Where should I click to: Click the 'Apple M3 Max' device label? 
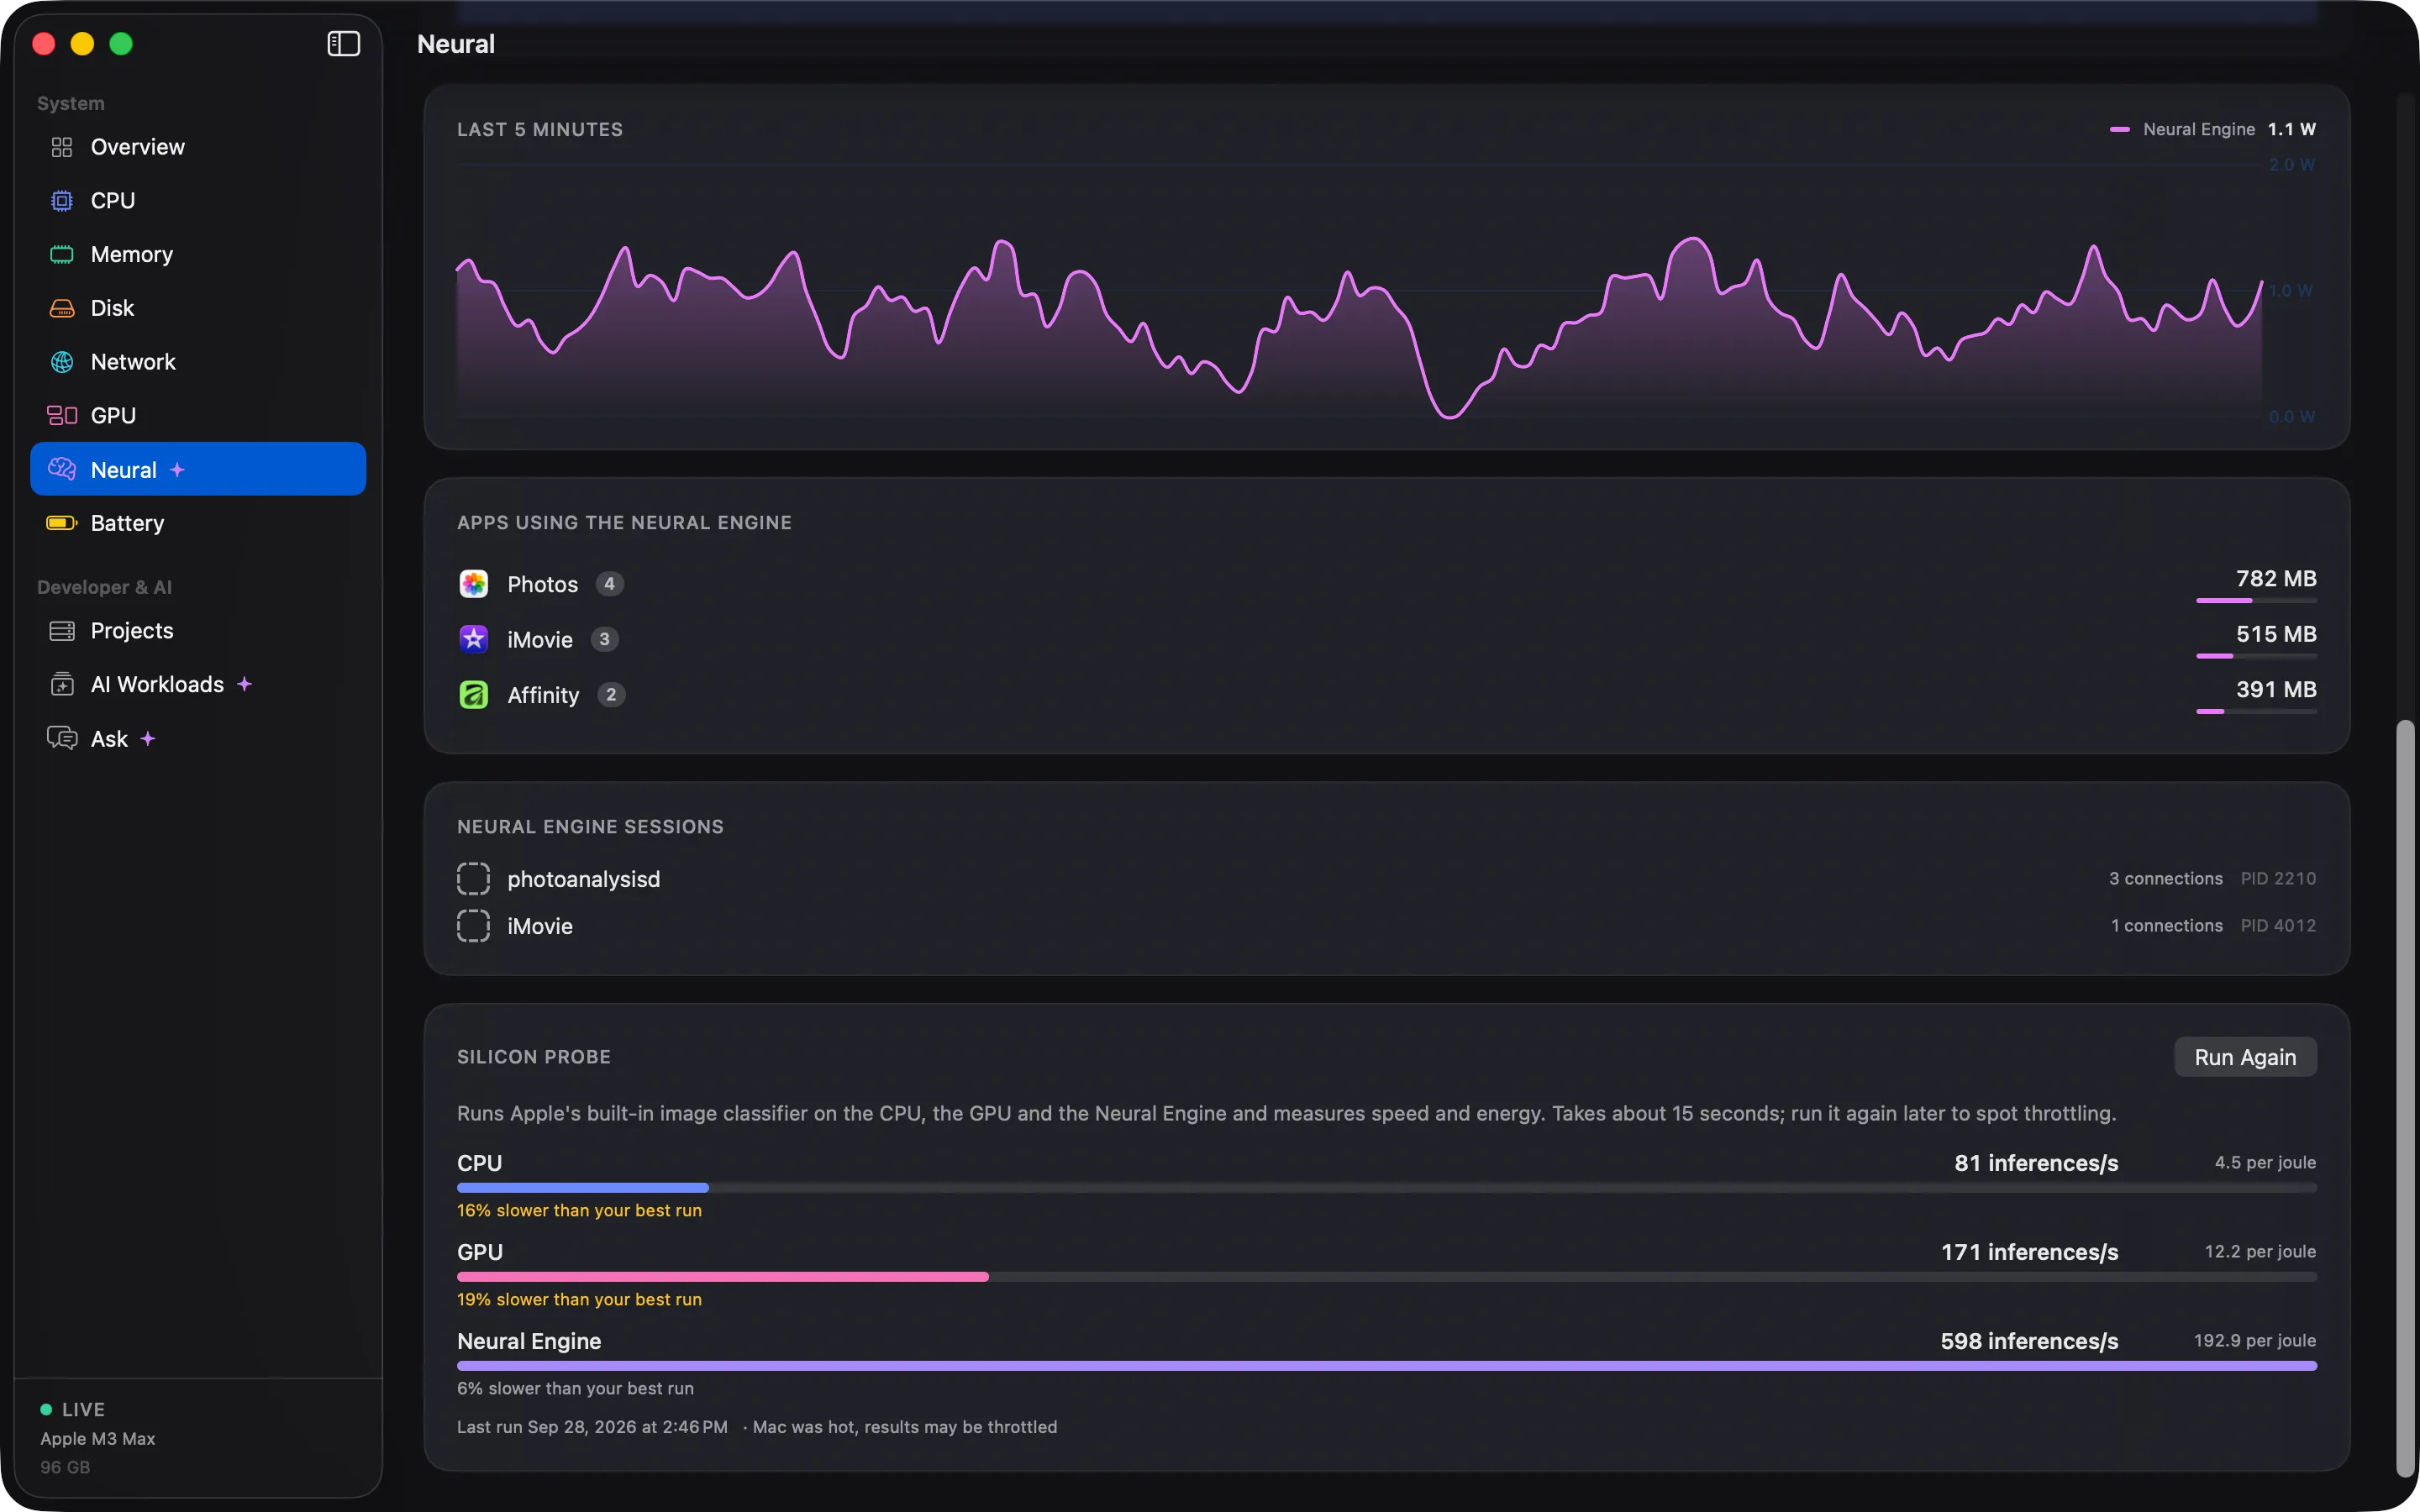tap(98, 1439)
